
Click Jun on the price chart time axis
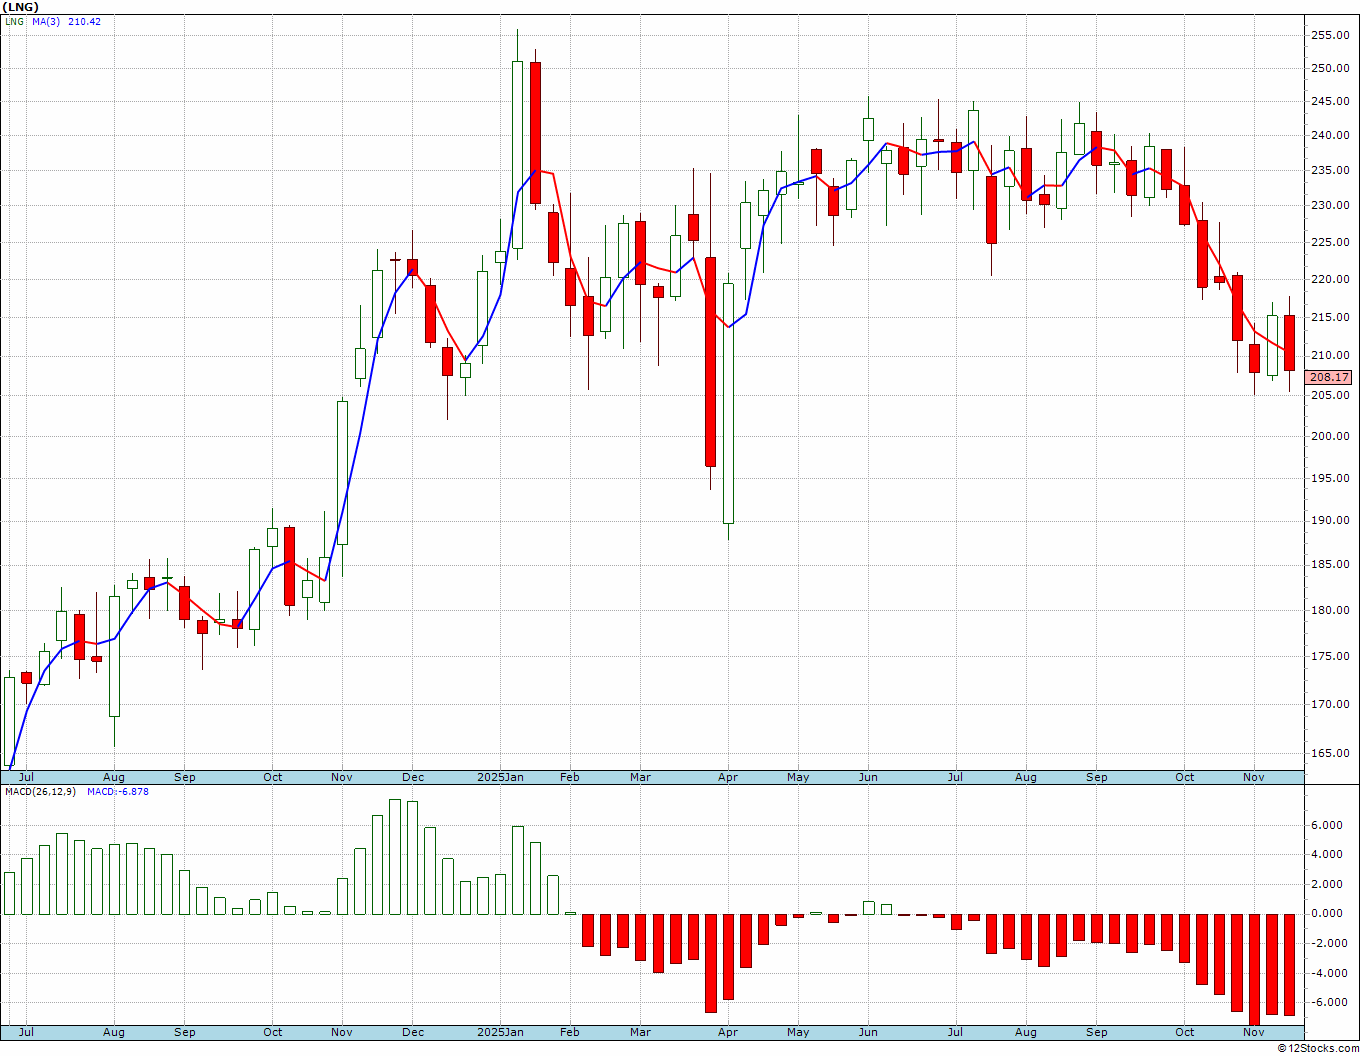868,777
